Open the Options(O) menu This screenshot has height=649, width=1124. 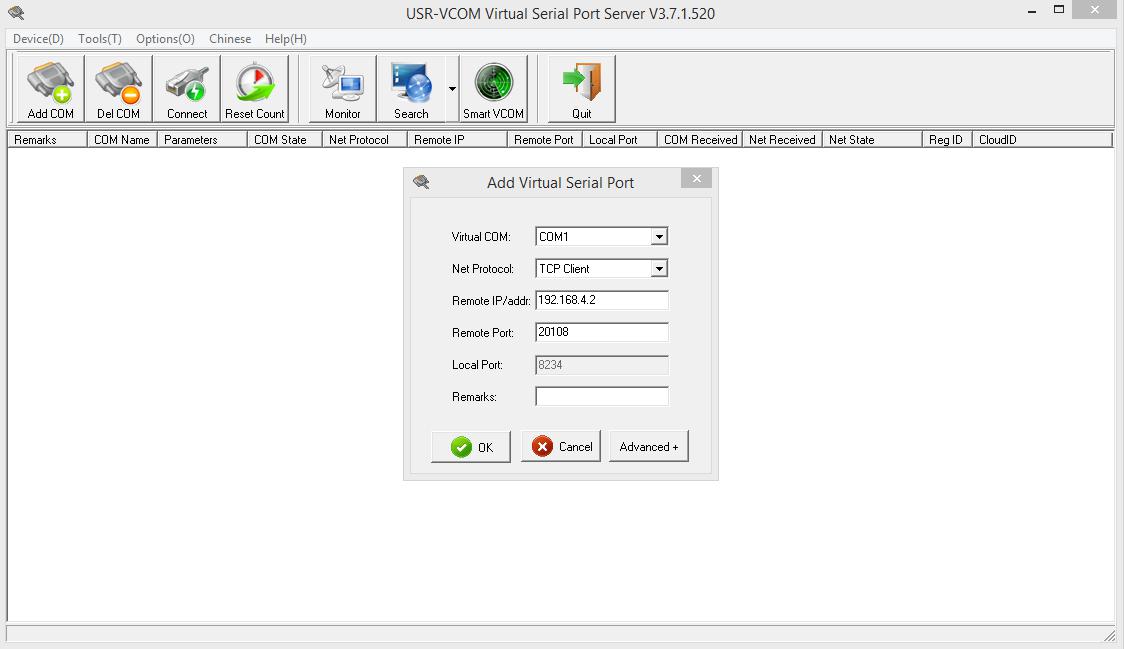[166, 39]
